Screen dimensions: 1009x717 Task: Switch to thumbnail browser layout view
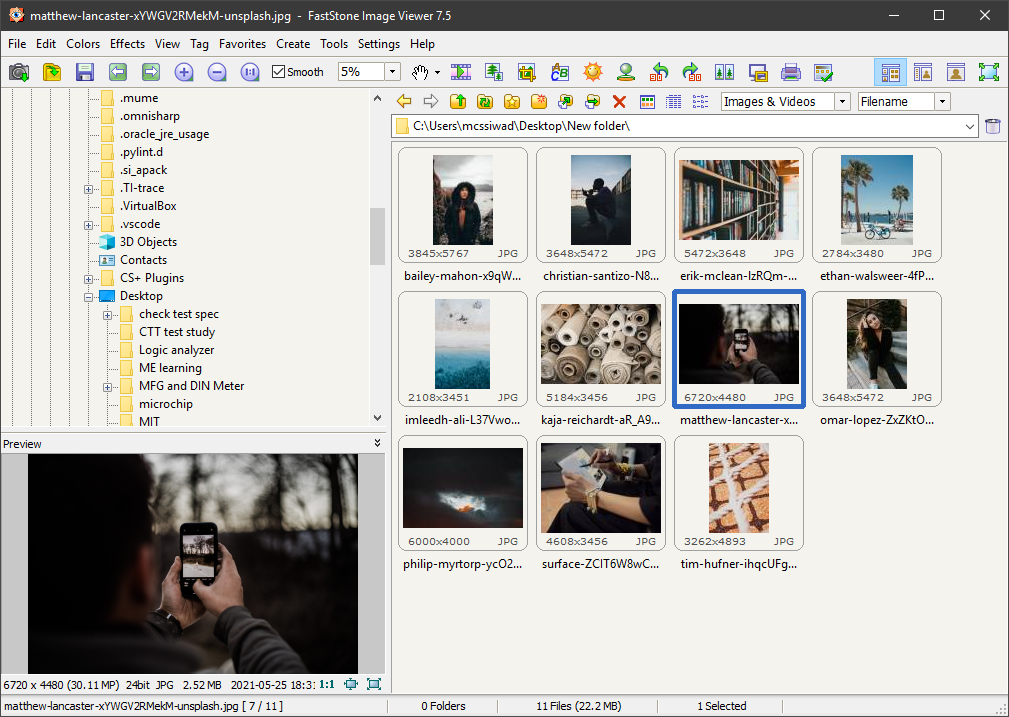890,72
